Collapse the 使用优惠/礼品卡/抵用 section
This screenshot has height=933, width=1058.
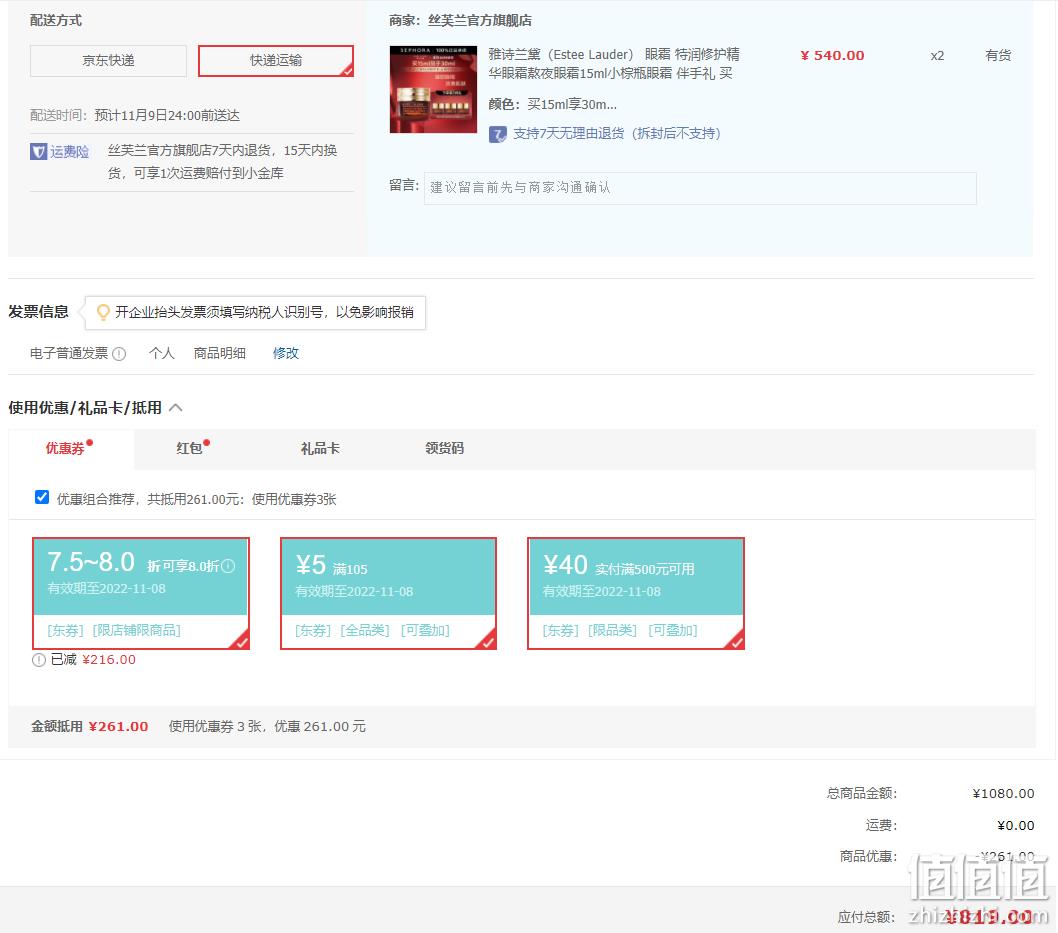click(175, 407)
